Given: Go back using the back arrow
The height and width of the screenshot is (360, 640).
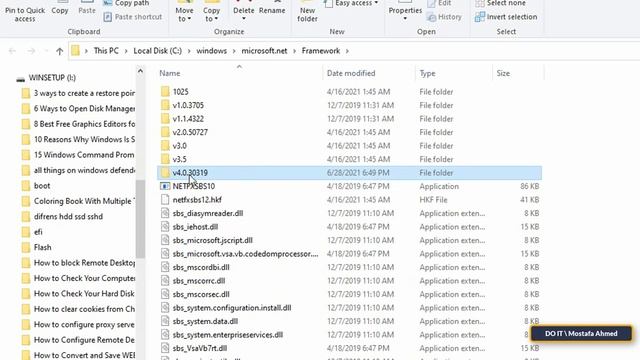Looking at the screenshot, I should click(x=12, y=51).
